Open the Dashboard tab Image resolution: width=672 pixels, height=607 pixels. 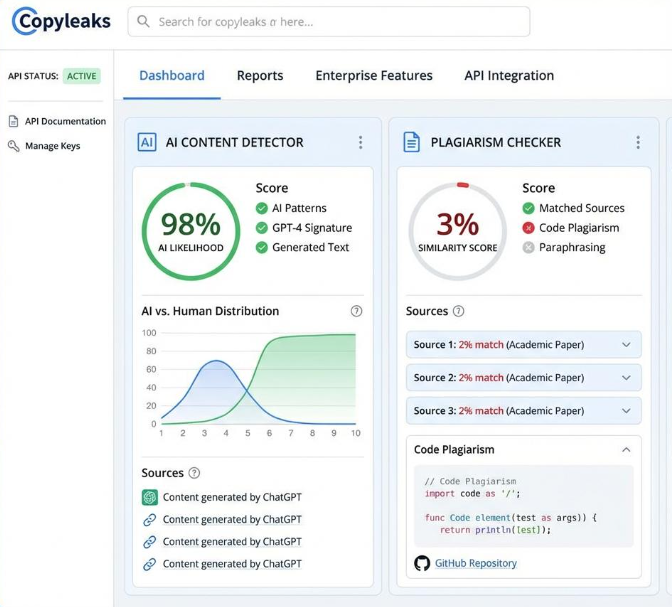pyautogui.click(x=172, y=75)
